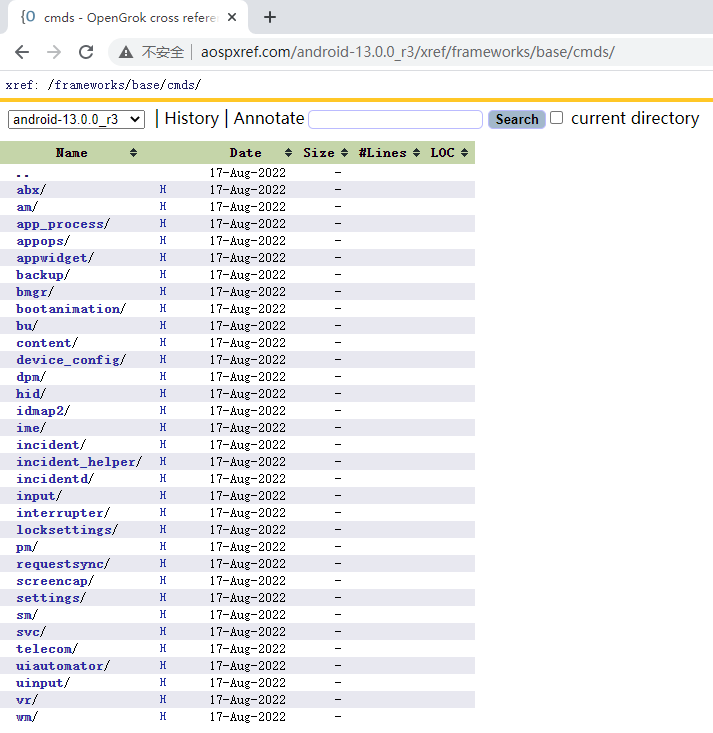Open the Annotate link

[x=269, y=118]
